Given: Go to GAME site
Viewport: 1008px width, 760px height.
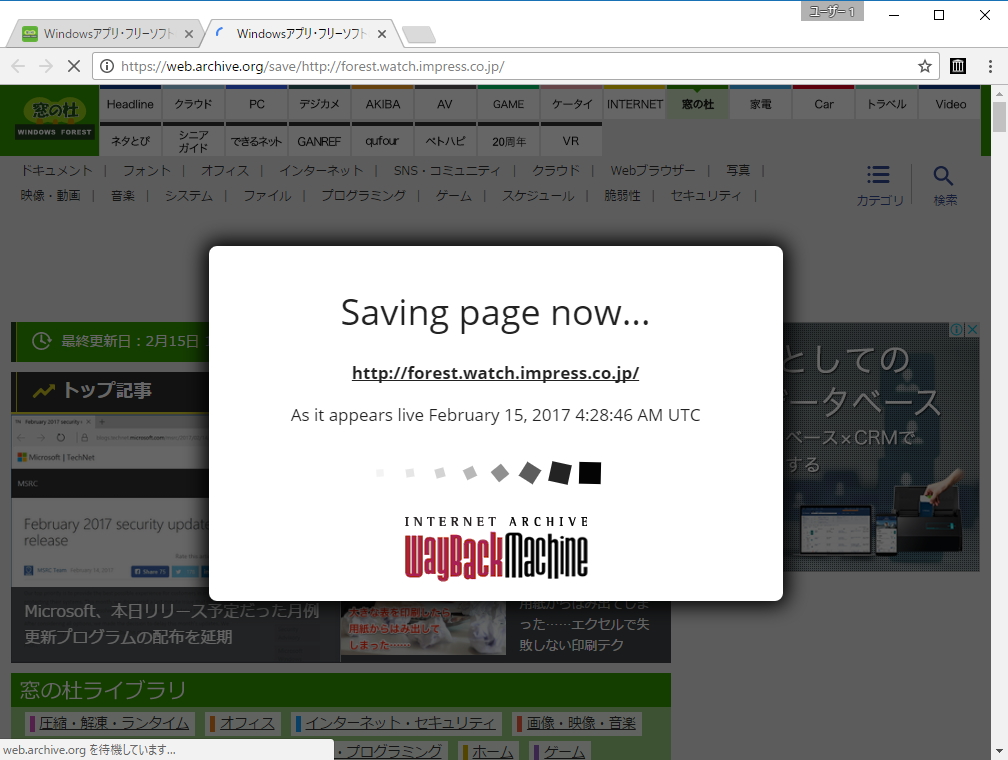Looking at the screenshot, I should point(508,104).
